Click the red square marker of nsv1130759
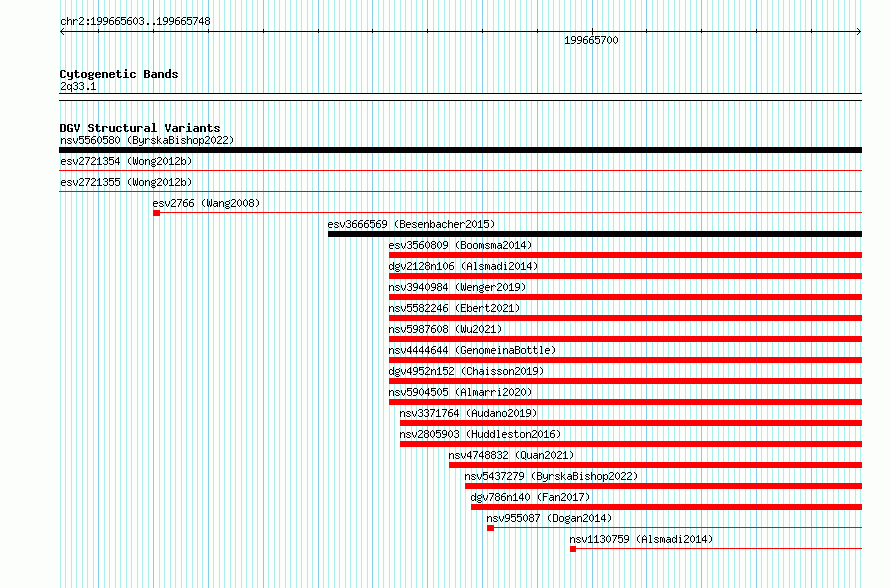This screenshot has height=588, width=890. pyautogui.click(x=573, y=549)
